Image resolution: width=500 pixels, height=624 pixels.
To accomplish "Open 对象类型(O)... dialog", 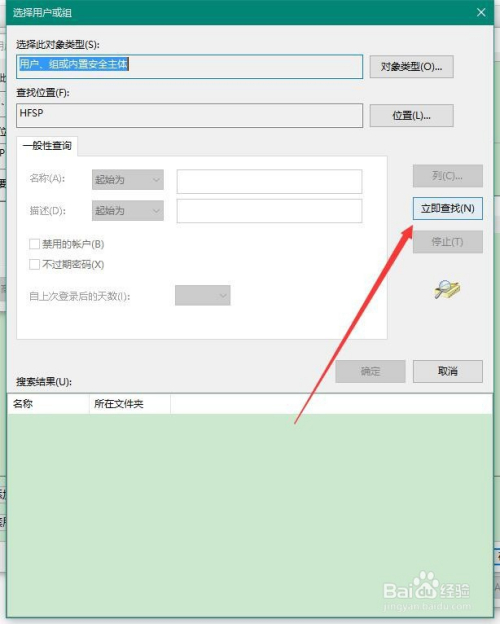I will [x=411, y=66].
